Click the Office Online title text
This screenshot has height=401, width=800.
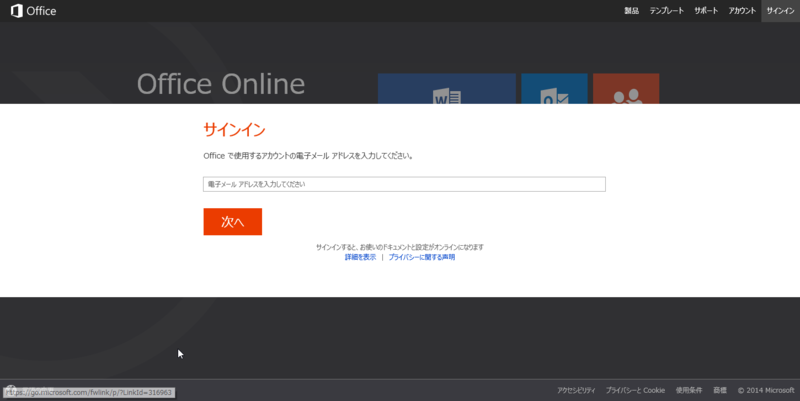point(221,84)
